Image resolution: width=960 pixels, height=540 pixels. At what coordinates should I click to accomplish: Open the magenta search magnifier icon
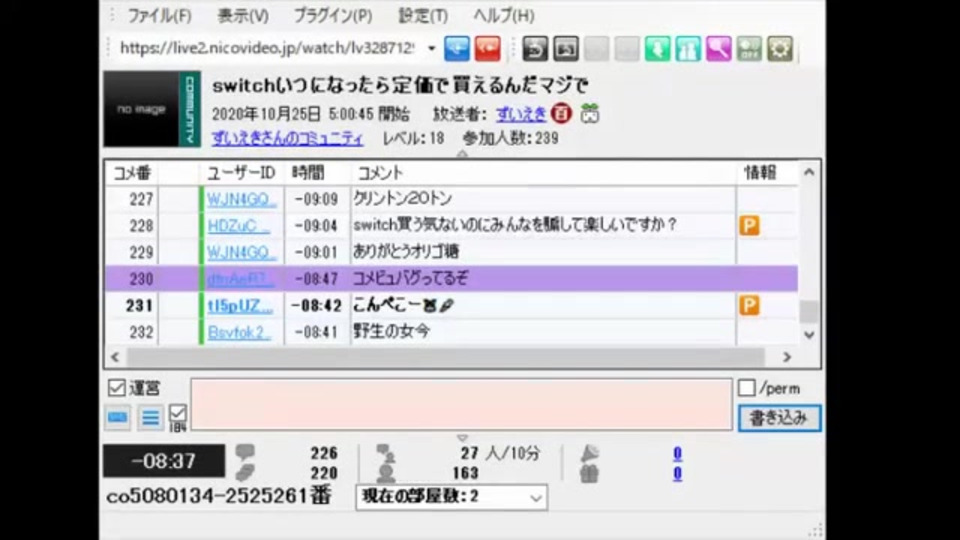(x=719, y=49)
